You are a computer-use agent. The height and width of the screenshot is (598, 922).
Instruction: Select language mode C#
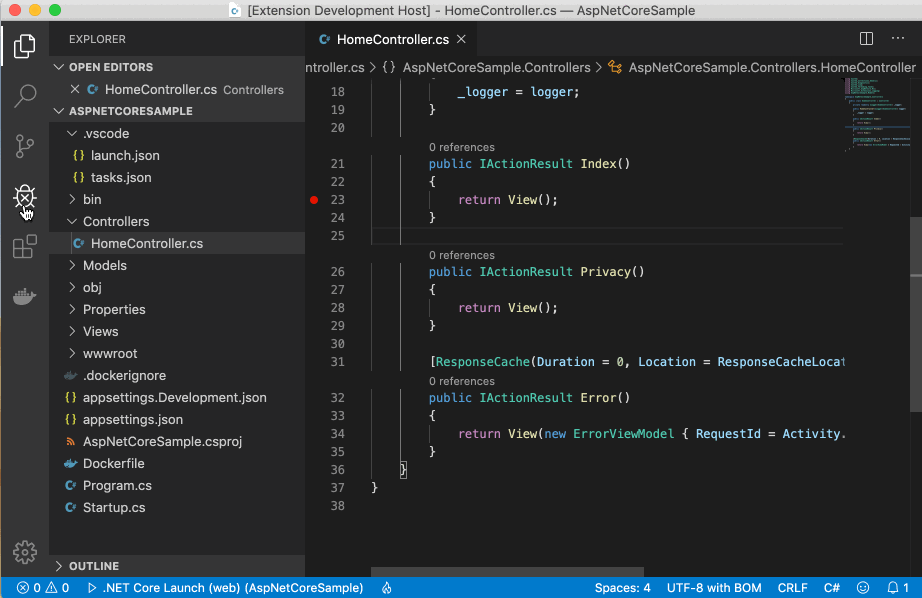pyautogui.click(x=831, y=587)
